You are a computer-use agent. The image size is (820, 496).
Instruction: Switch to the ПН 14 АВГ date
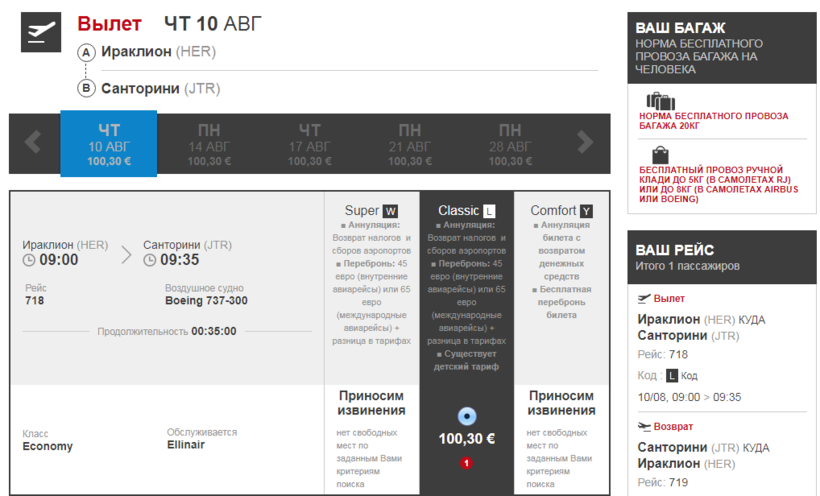point(209,144)
